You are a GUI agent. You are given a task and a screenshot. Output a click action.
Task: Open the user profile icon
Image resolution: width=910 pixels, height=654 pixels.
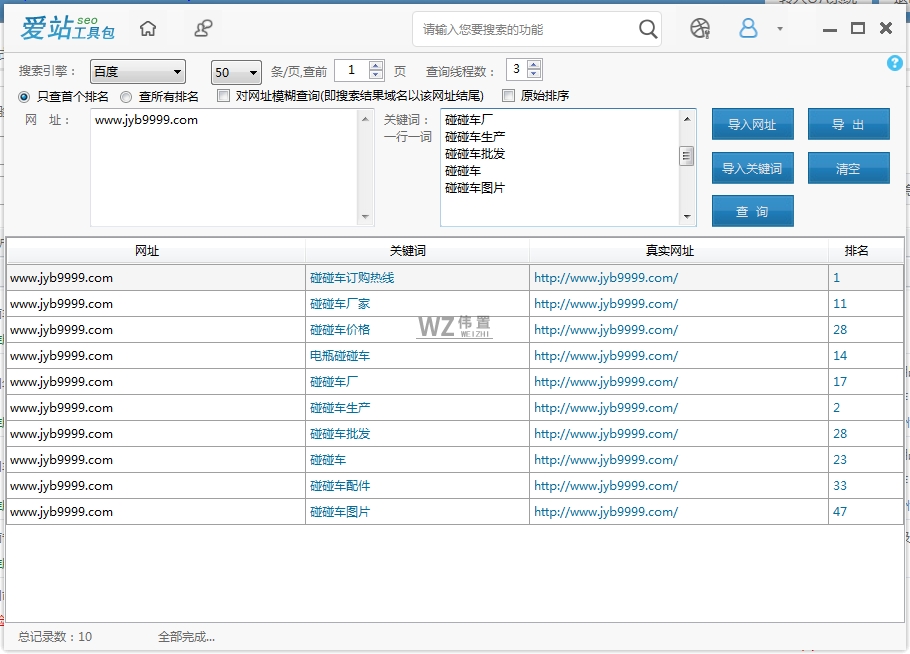click(748, 28)
